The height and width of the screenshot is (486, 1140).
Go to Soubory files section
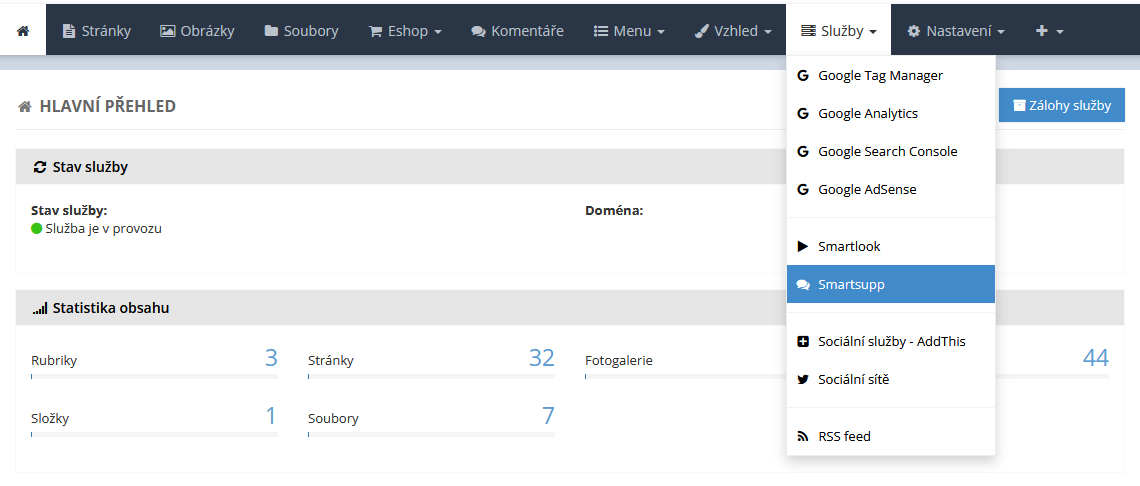(301, 31)
